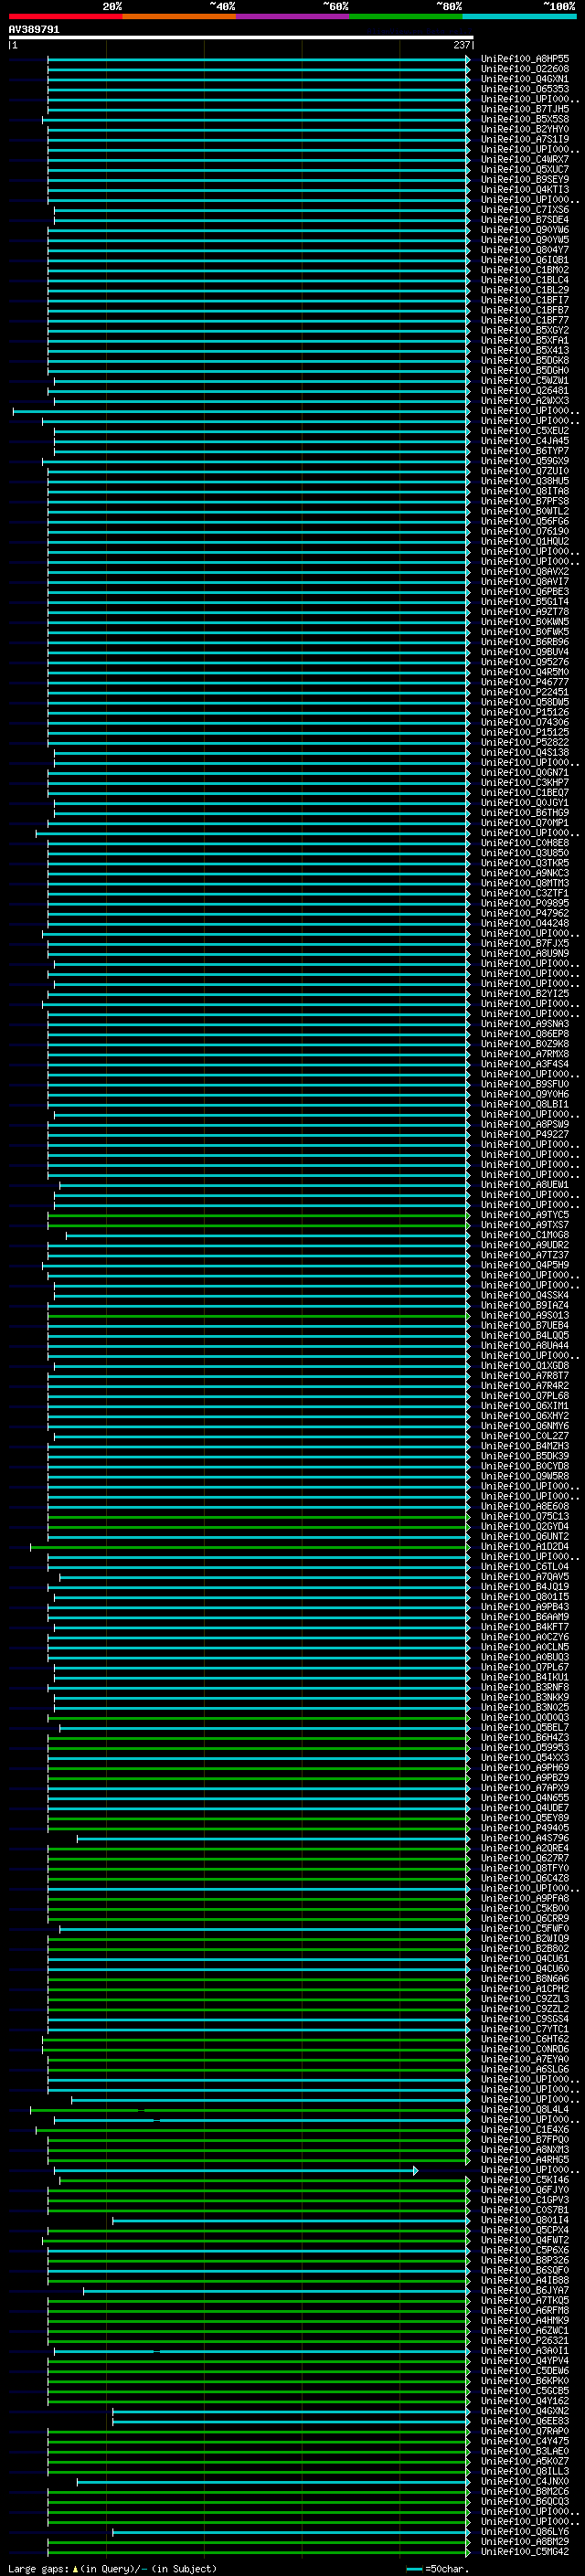Select hit label UniRef100_Q6NMY6
585x2576 pixels.
pyautogui.click(x=525, y=1426)
